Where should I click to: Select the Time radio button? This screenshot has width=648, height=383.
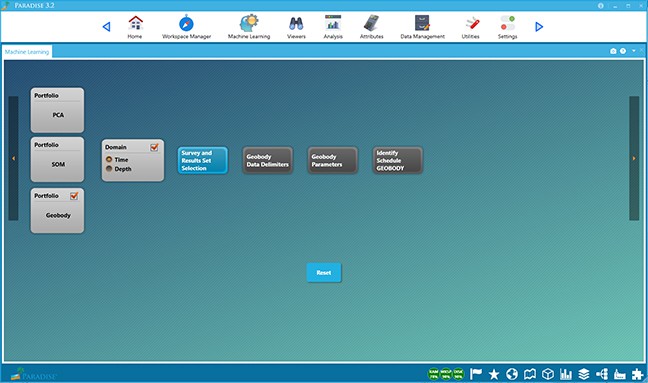pyautogui.click(x=109, y=159)
